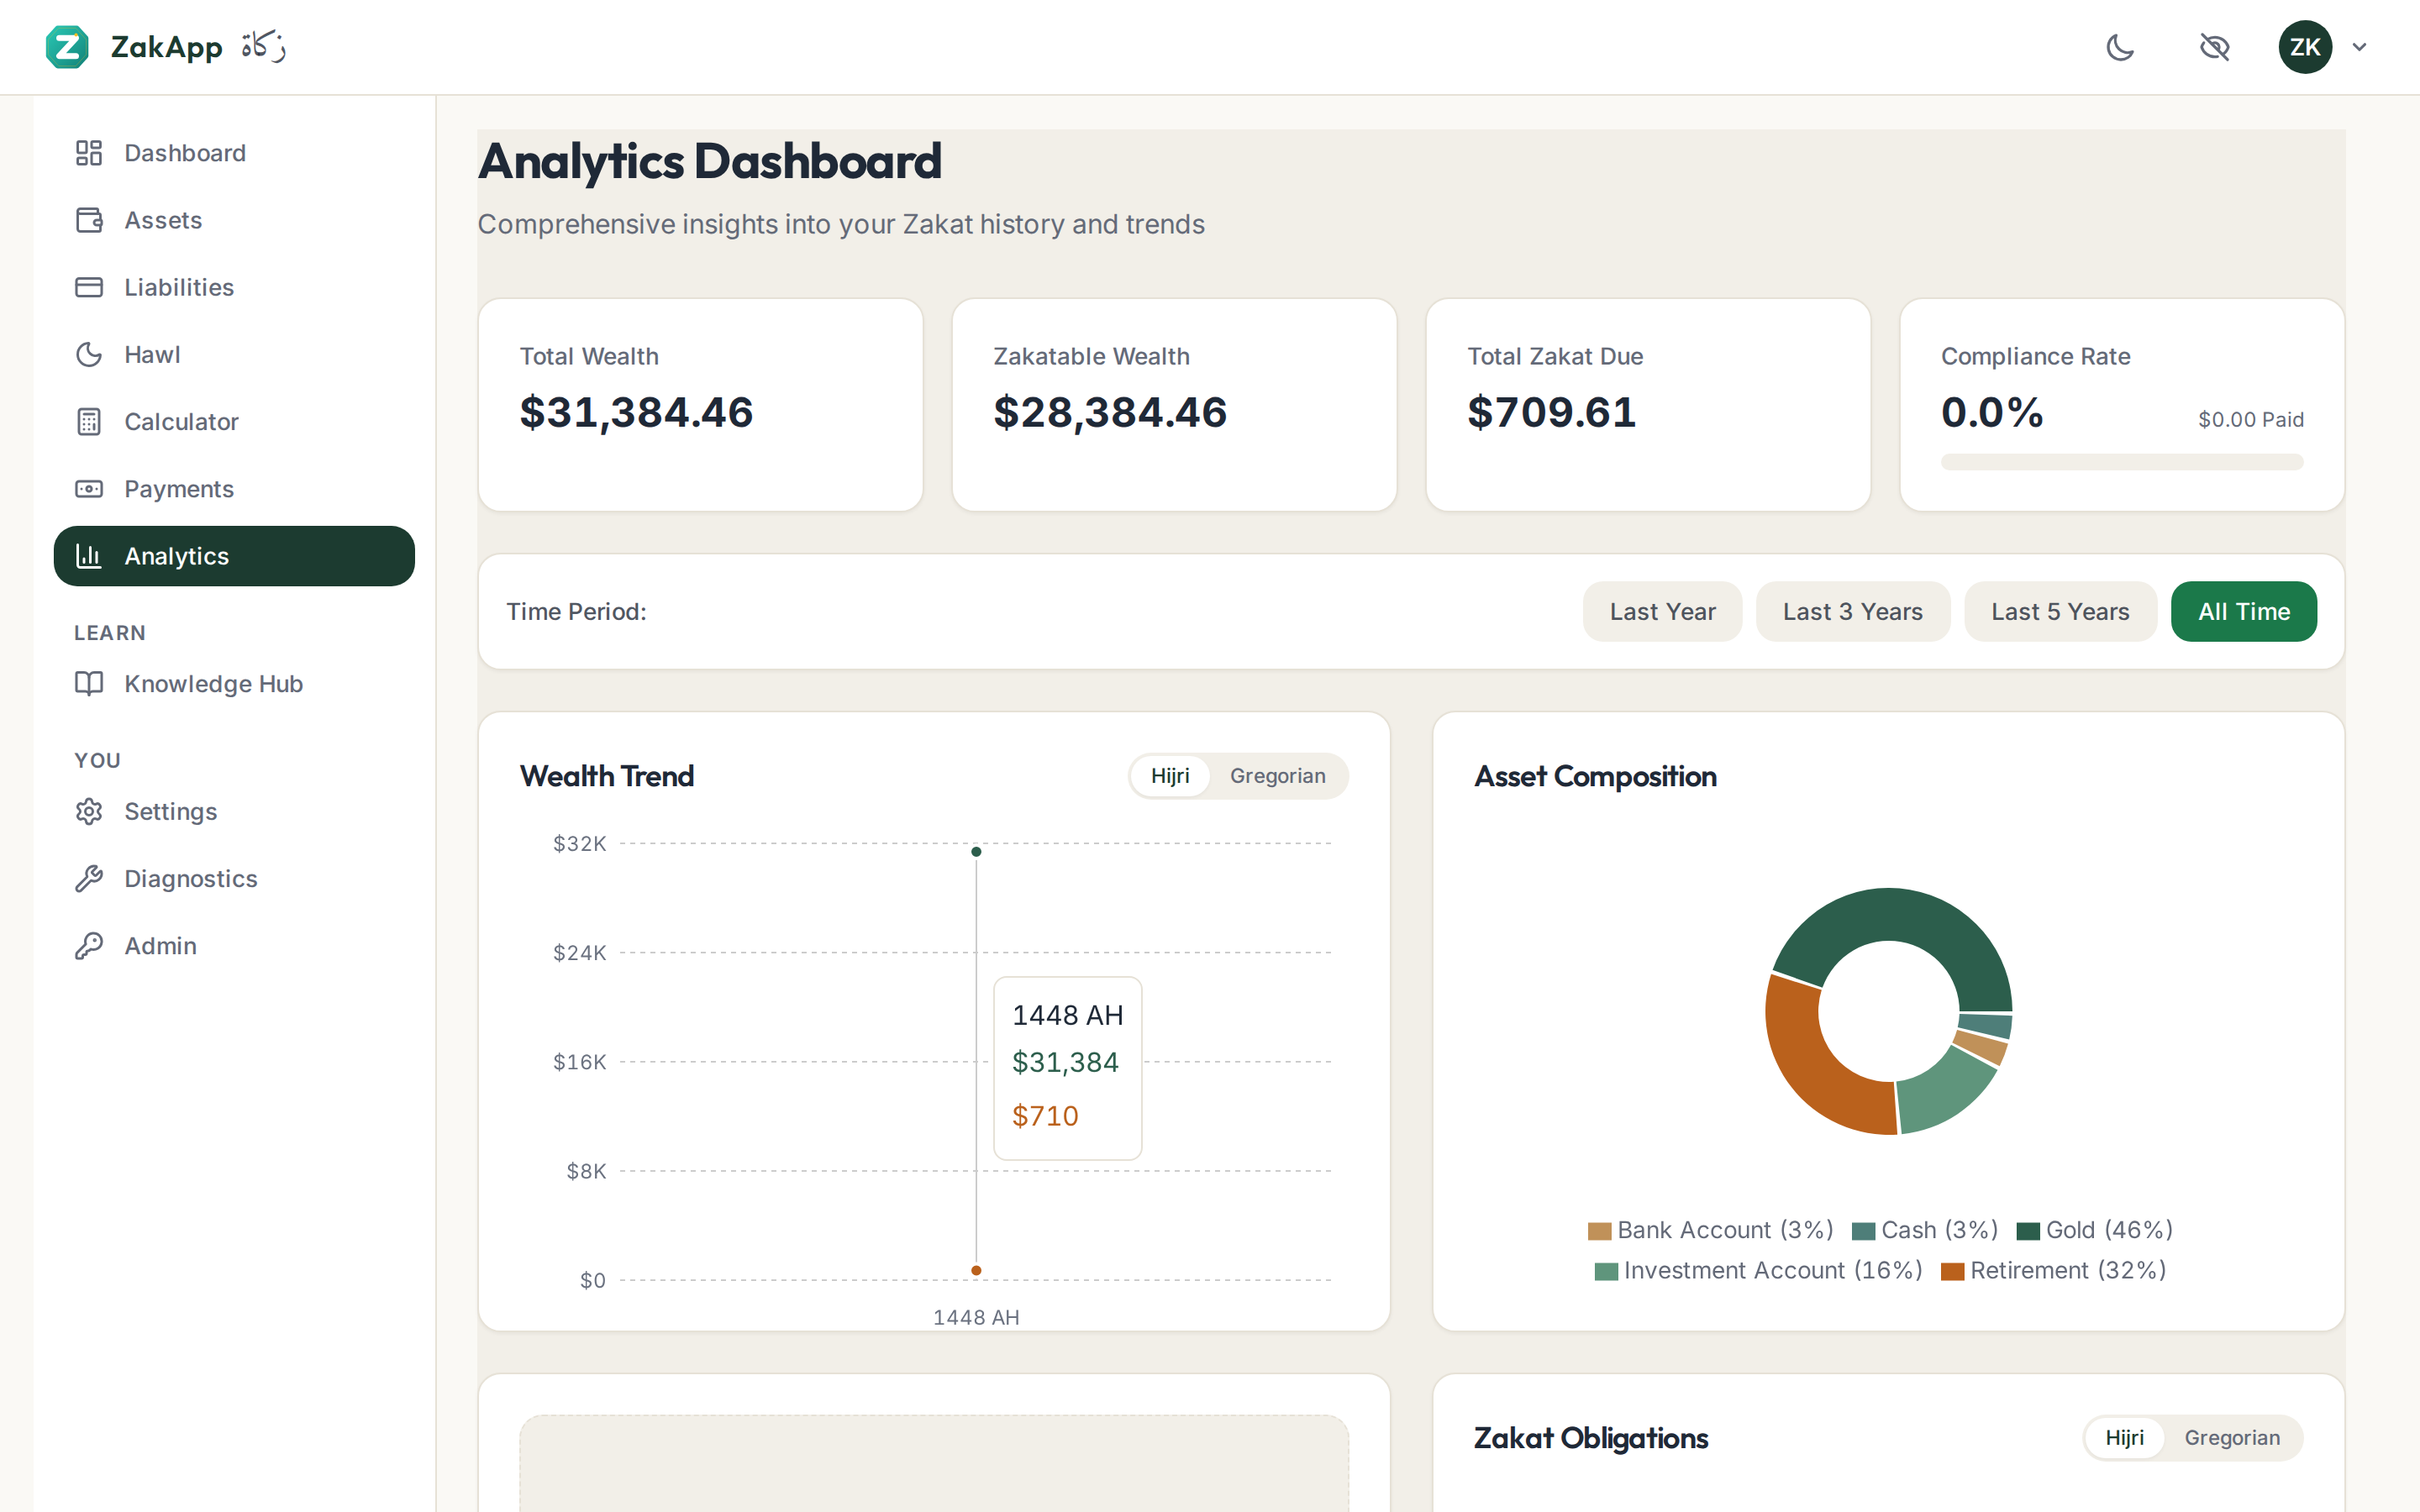Expand the user menu chevron
The width and height of the screenshot is (2420, 1512).
[2359, 47]
